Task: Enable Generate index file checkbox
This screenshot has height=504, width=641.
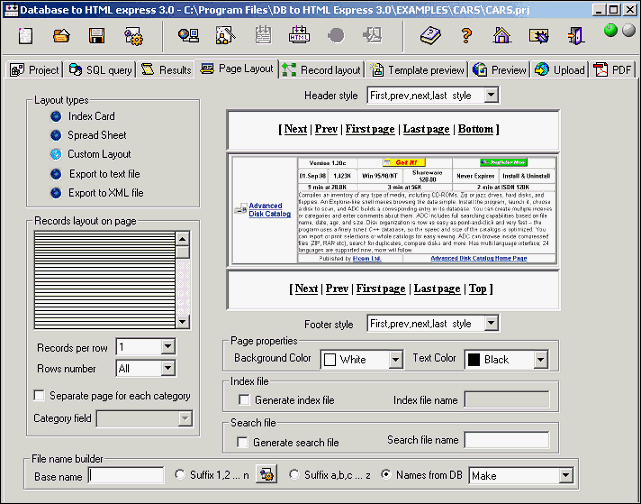Action: (244, 400)
